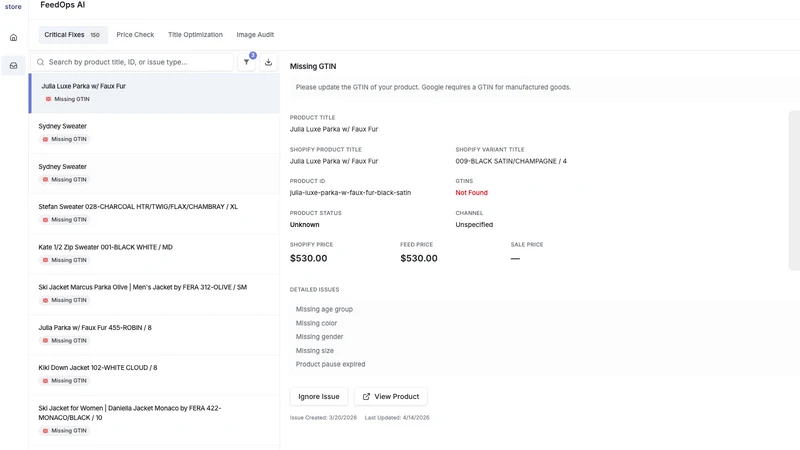Click Missing GTIN badge under Kate Zip Sweater
Viewport: 800px width, 450px height.
[65, 260]
